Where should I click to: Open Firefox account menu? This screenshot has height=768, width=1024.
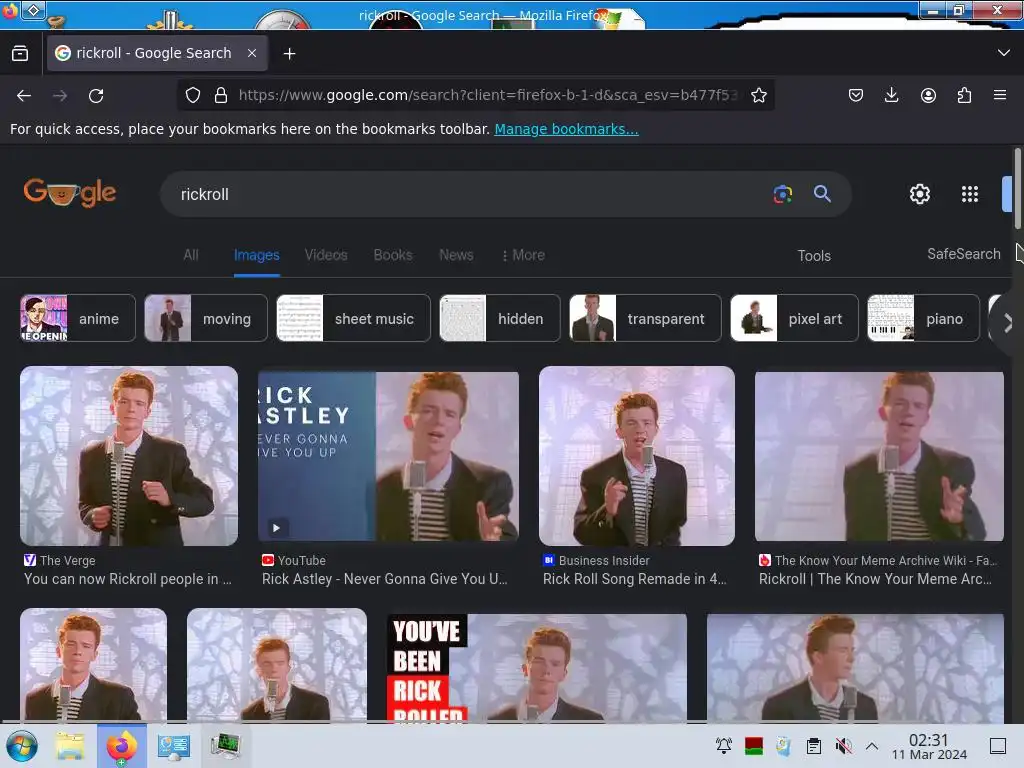928,95
